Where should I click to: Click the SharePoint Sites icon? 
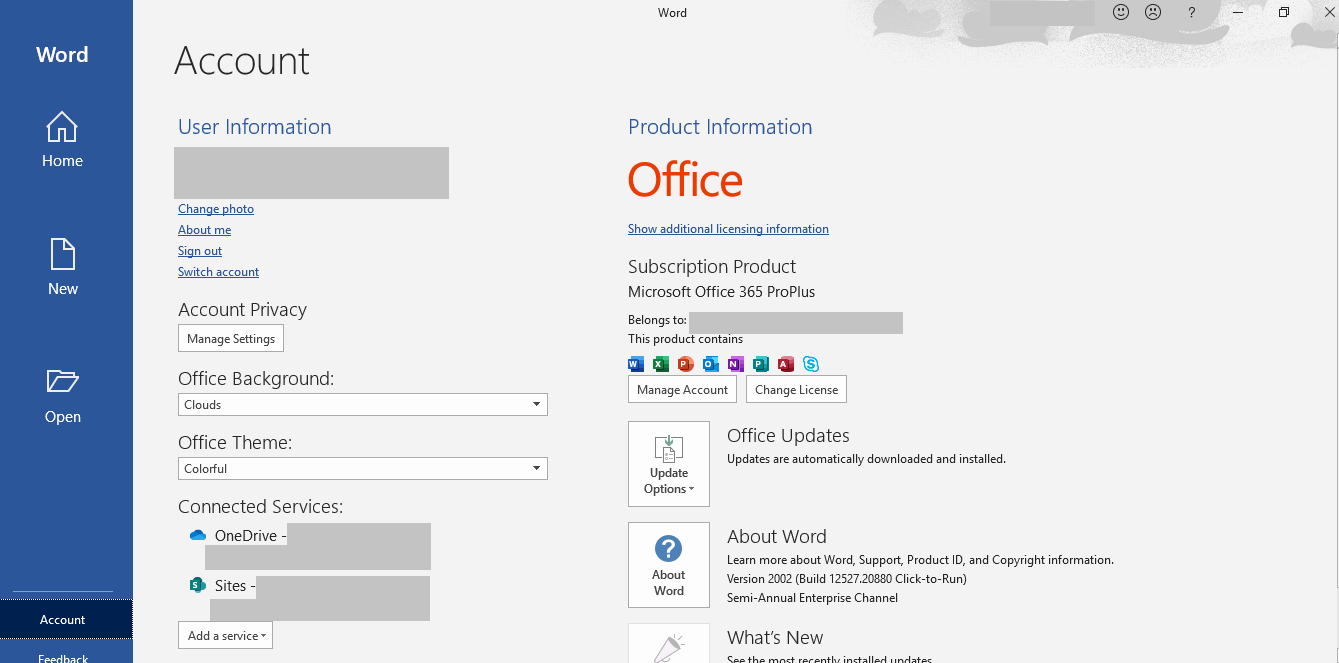coord(198,585)
